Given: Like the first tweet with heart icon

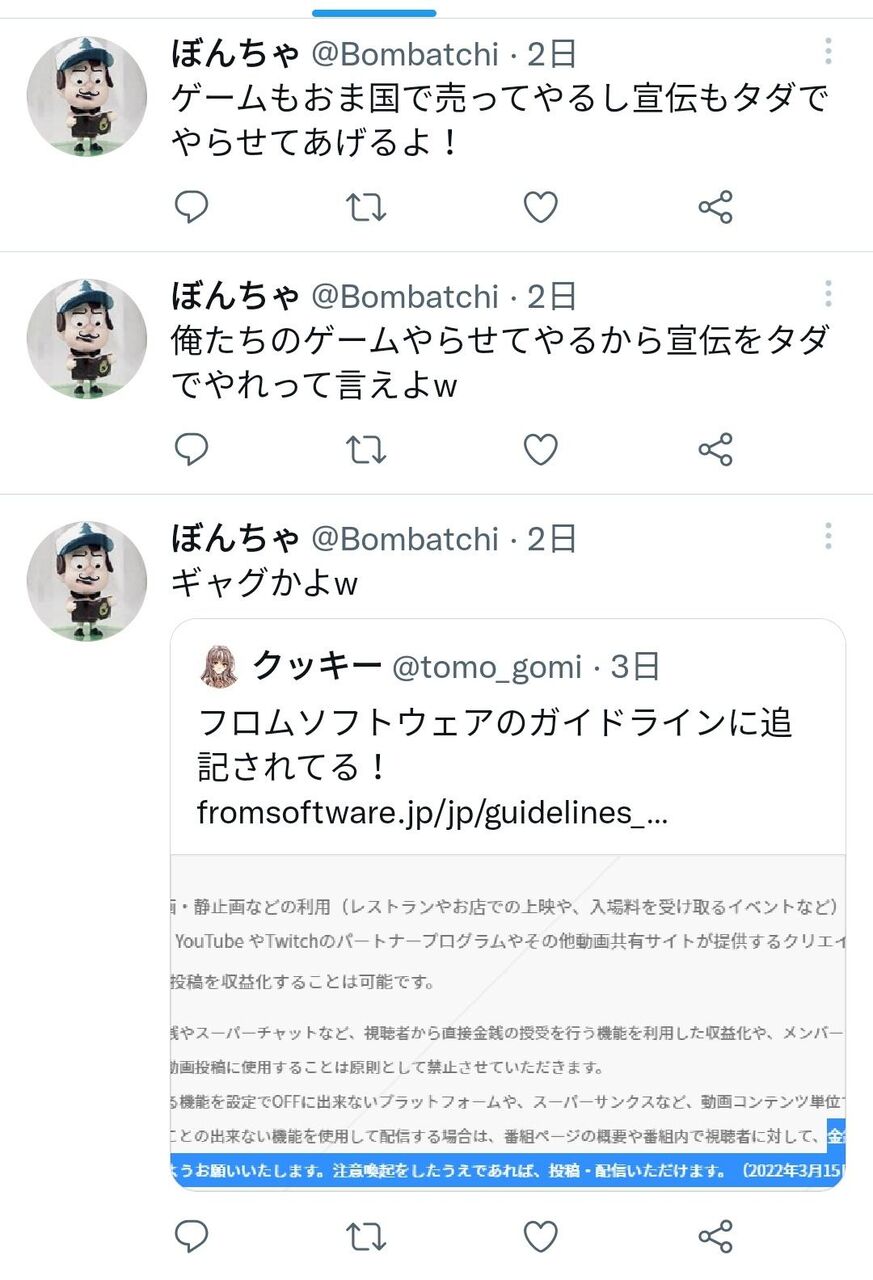Looking at the screenshot, I should (540, 207).
